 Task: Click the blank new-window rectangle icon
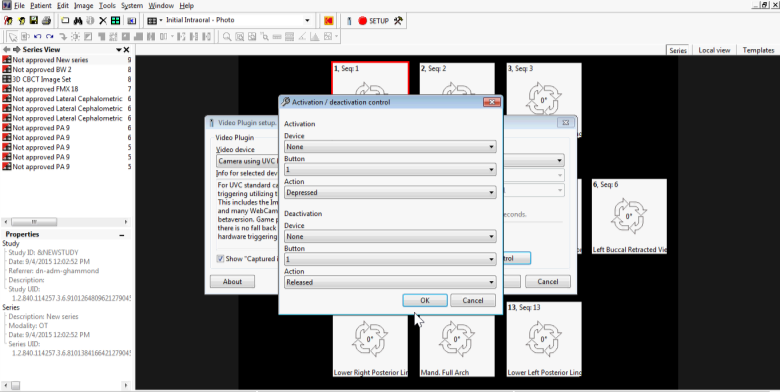65,20
